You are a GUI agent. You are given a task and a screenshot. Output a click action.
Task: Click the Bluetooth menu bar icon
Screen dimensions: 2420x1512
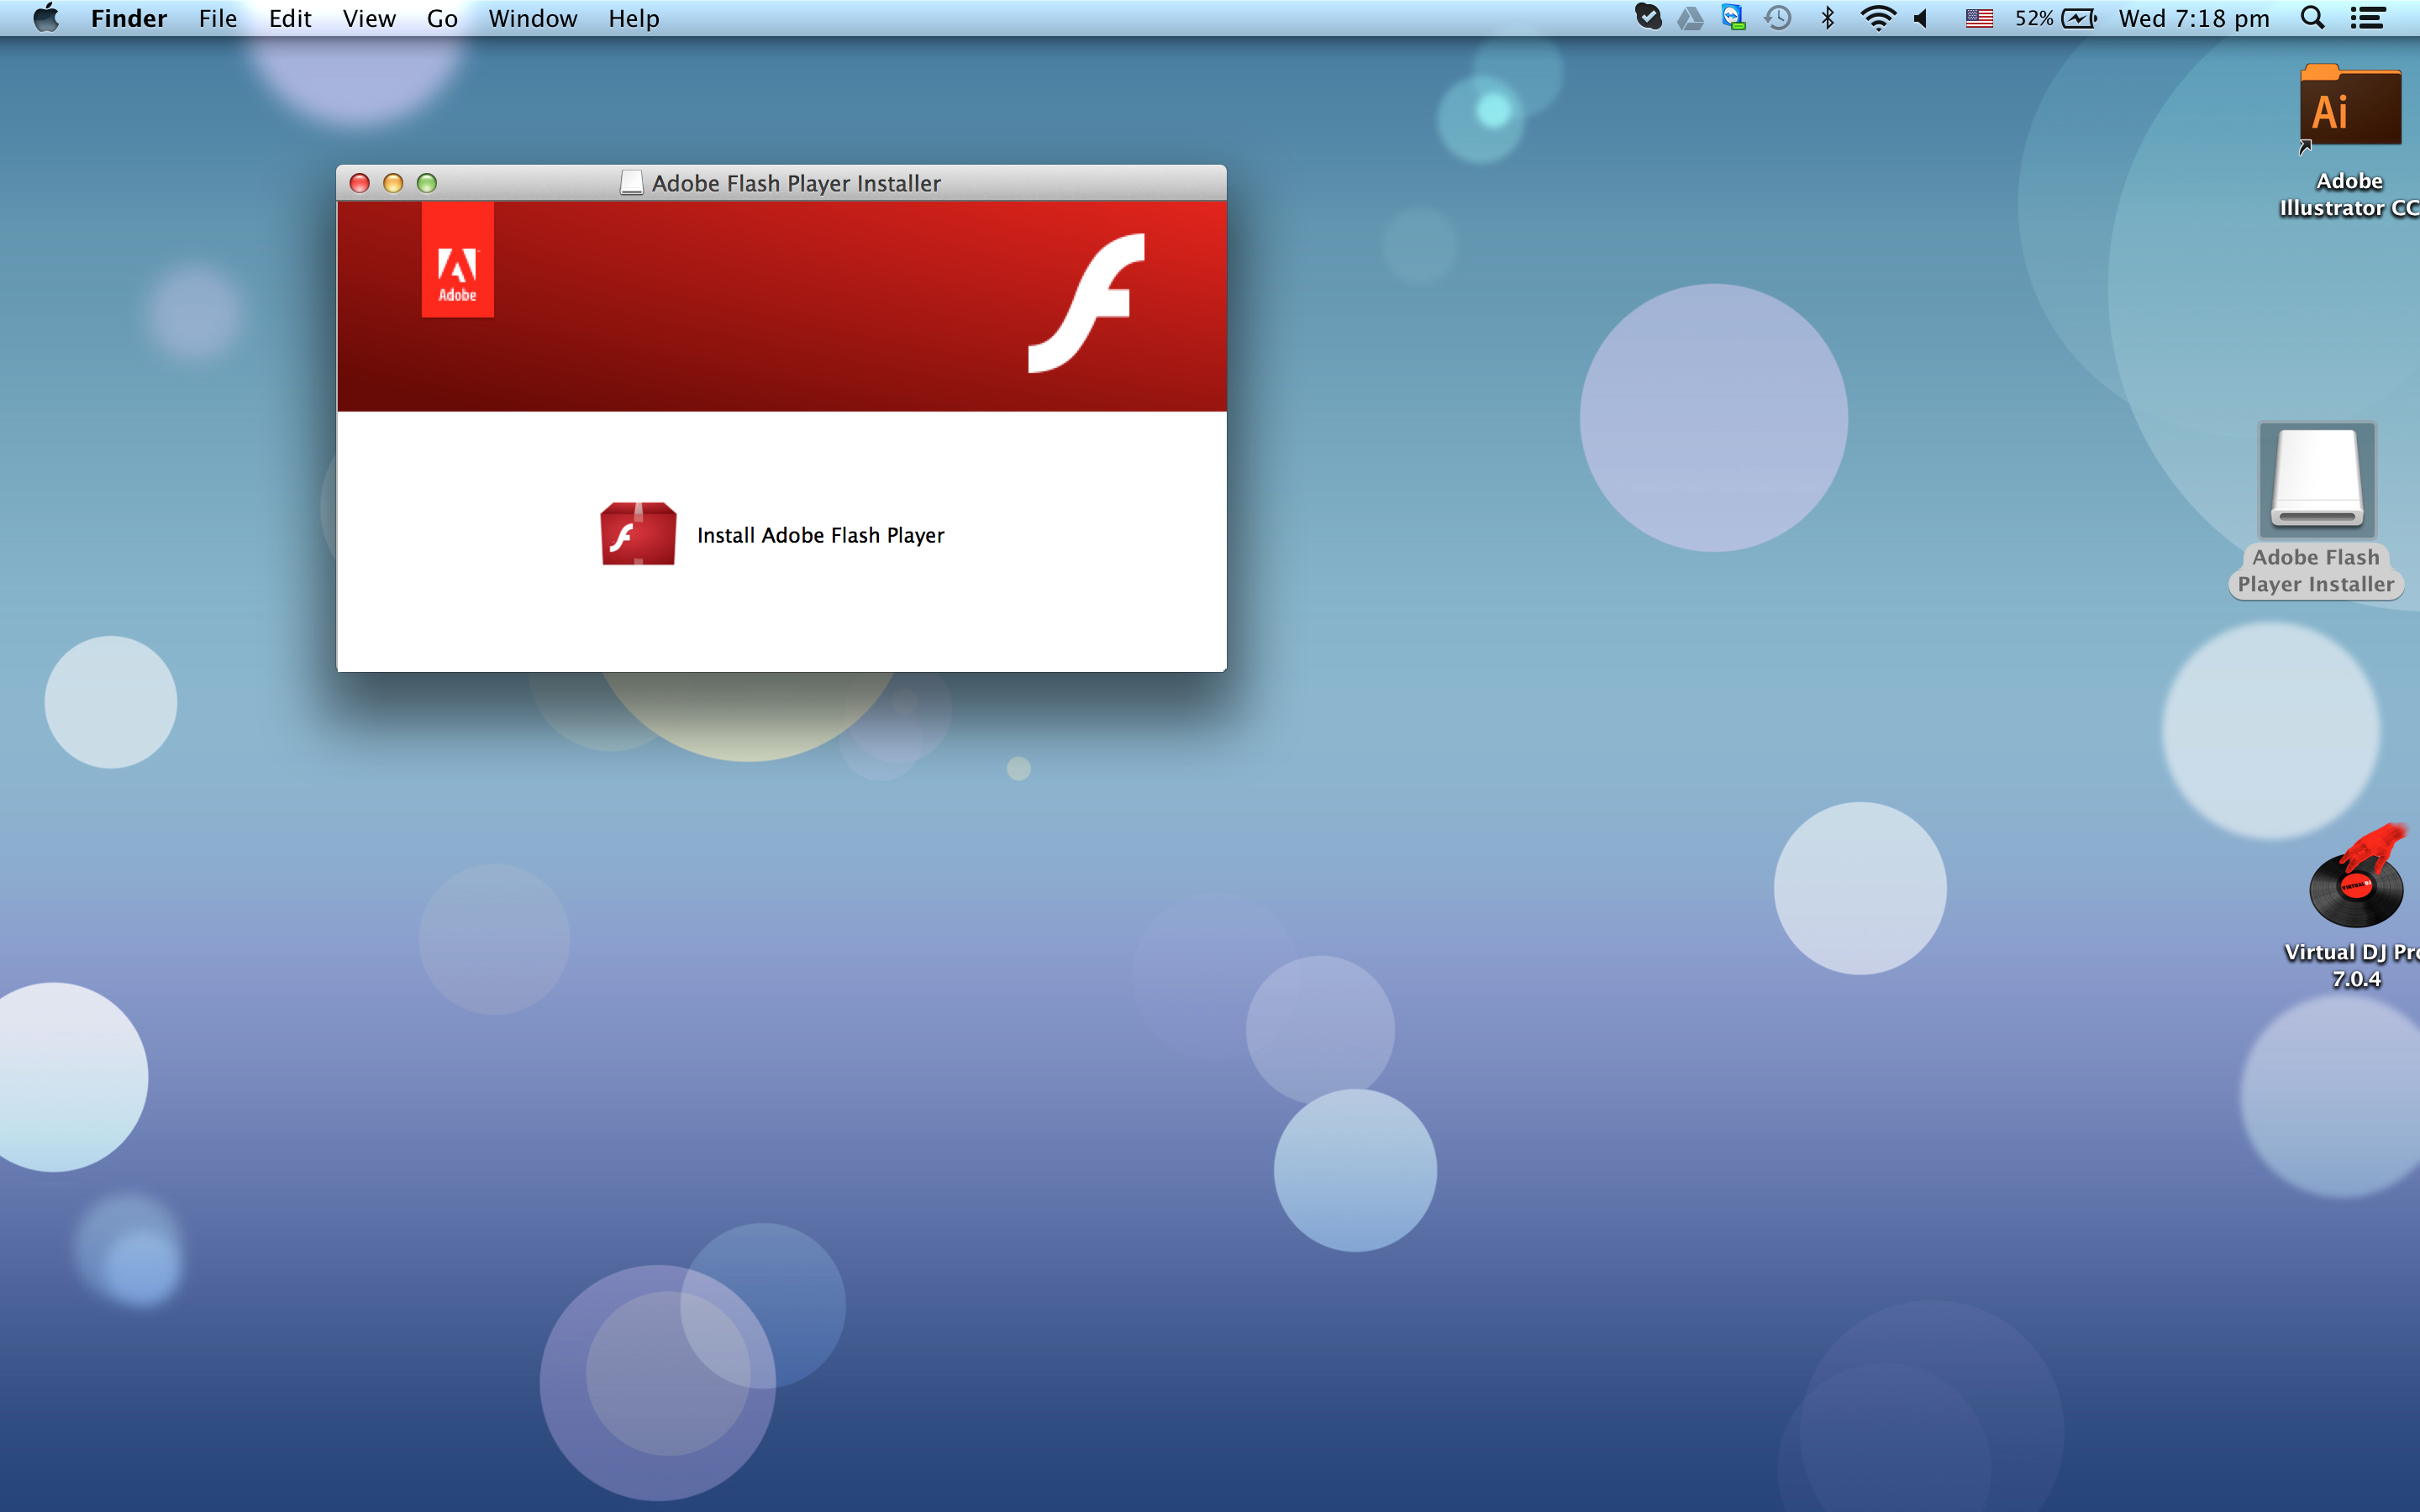pos(1827,18)
